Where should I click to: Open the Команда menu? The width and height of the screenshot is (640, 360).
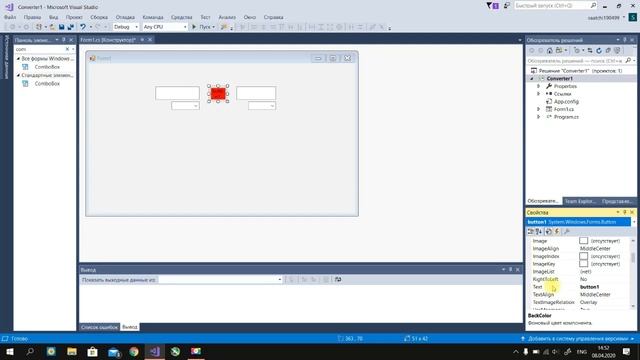pos(153,17)
